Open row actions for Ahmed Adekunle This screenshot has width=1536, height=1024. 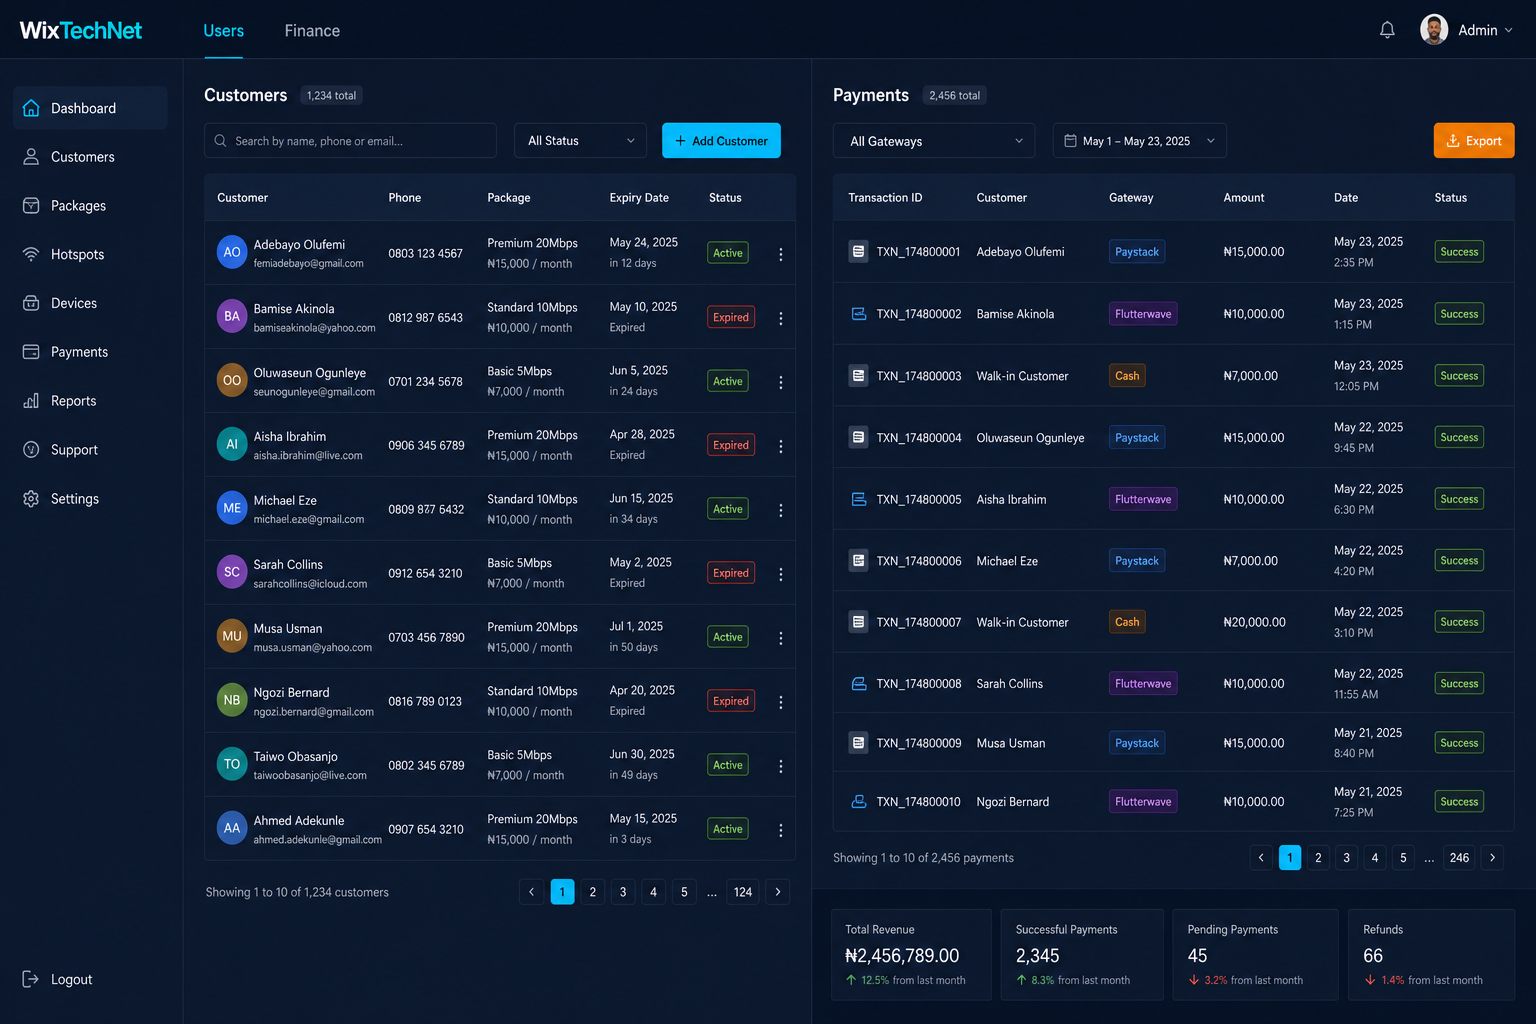[780, 830]
